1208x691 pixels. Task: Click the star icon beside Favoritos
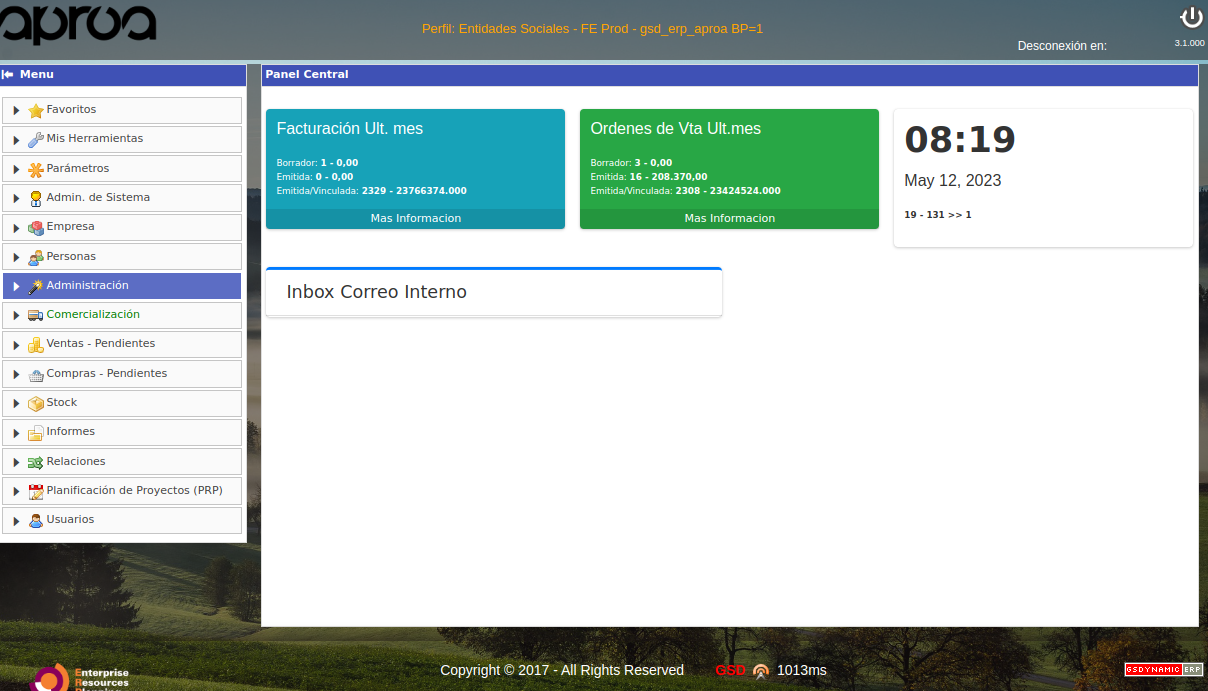point(36,111)
